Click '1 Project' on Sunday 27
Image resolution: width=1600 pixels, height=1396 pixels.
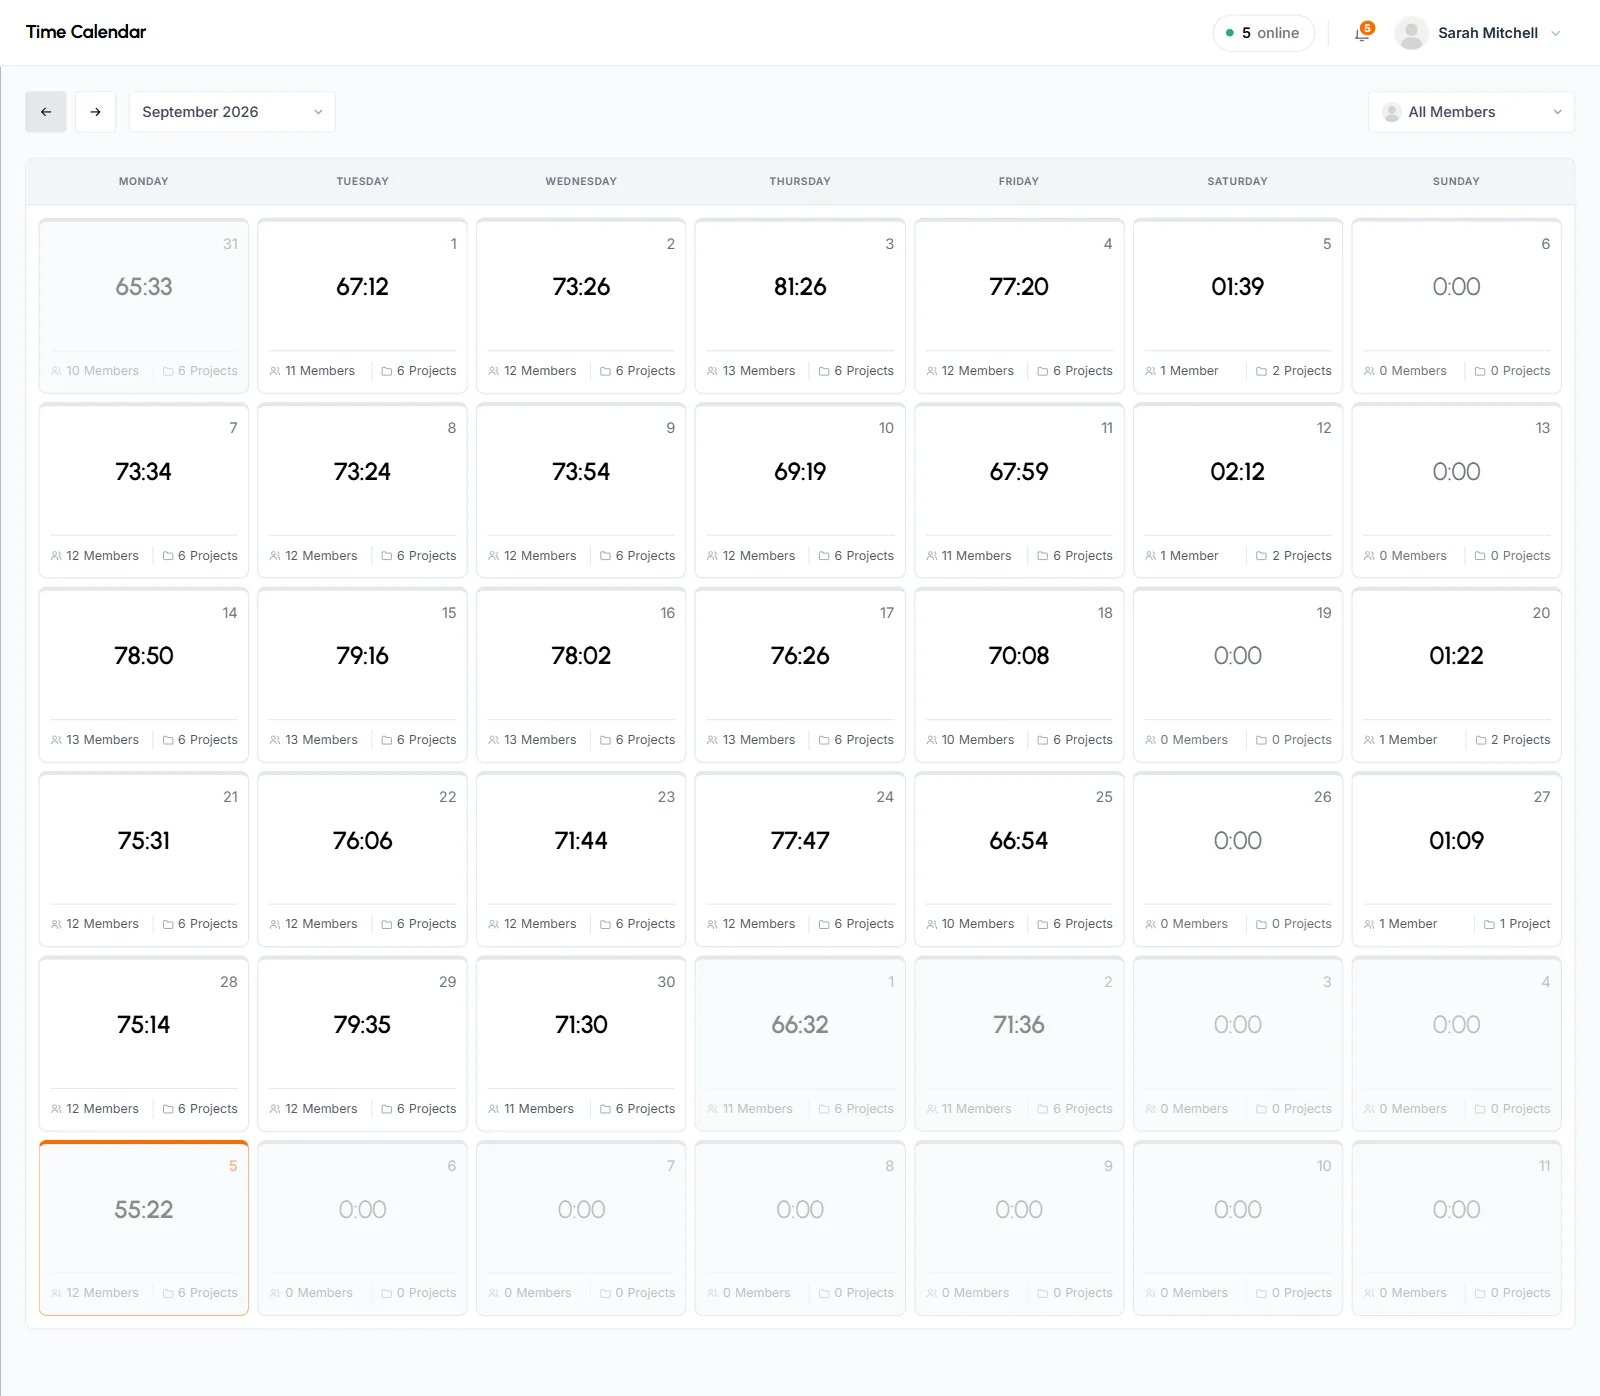(1517, 924)
